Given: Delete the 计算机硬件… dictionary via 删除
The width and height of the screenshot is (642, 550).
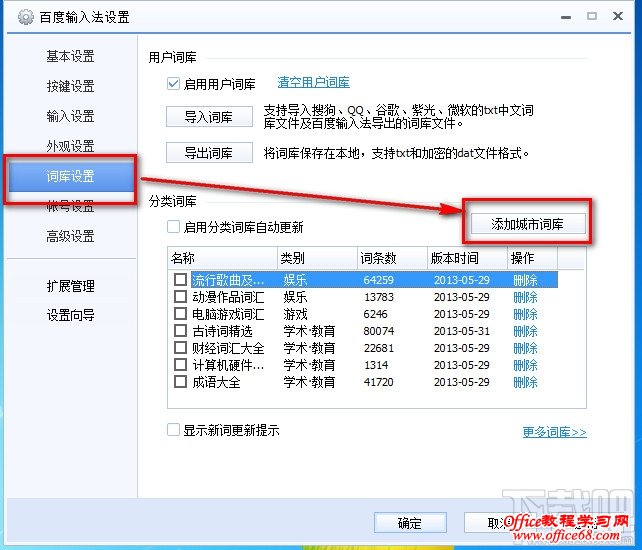Looking at the screenshot, I should [x=525, y=365].
